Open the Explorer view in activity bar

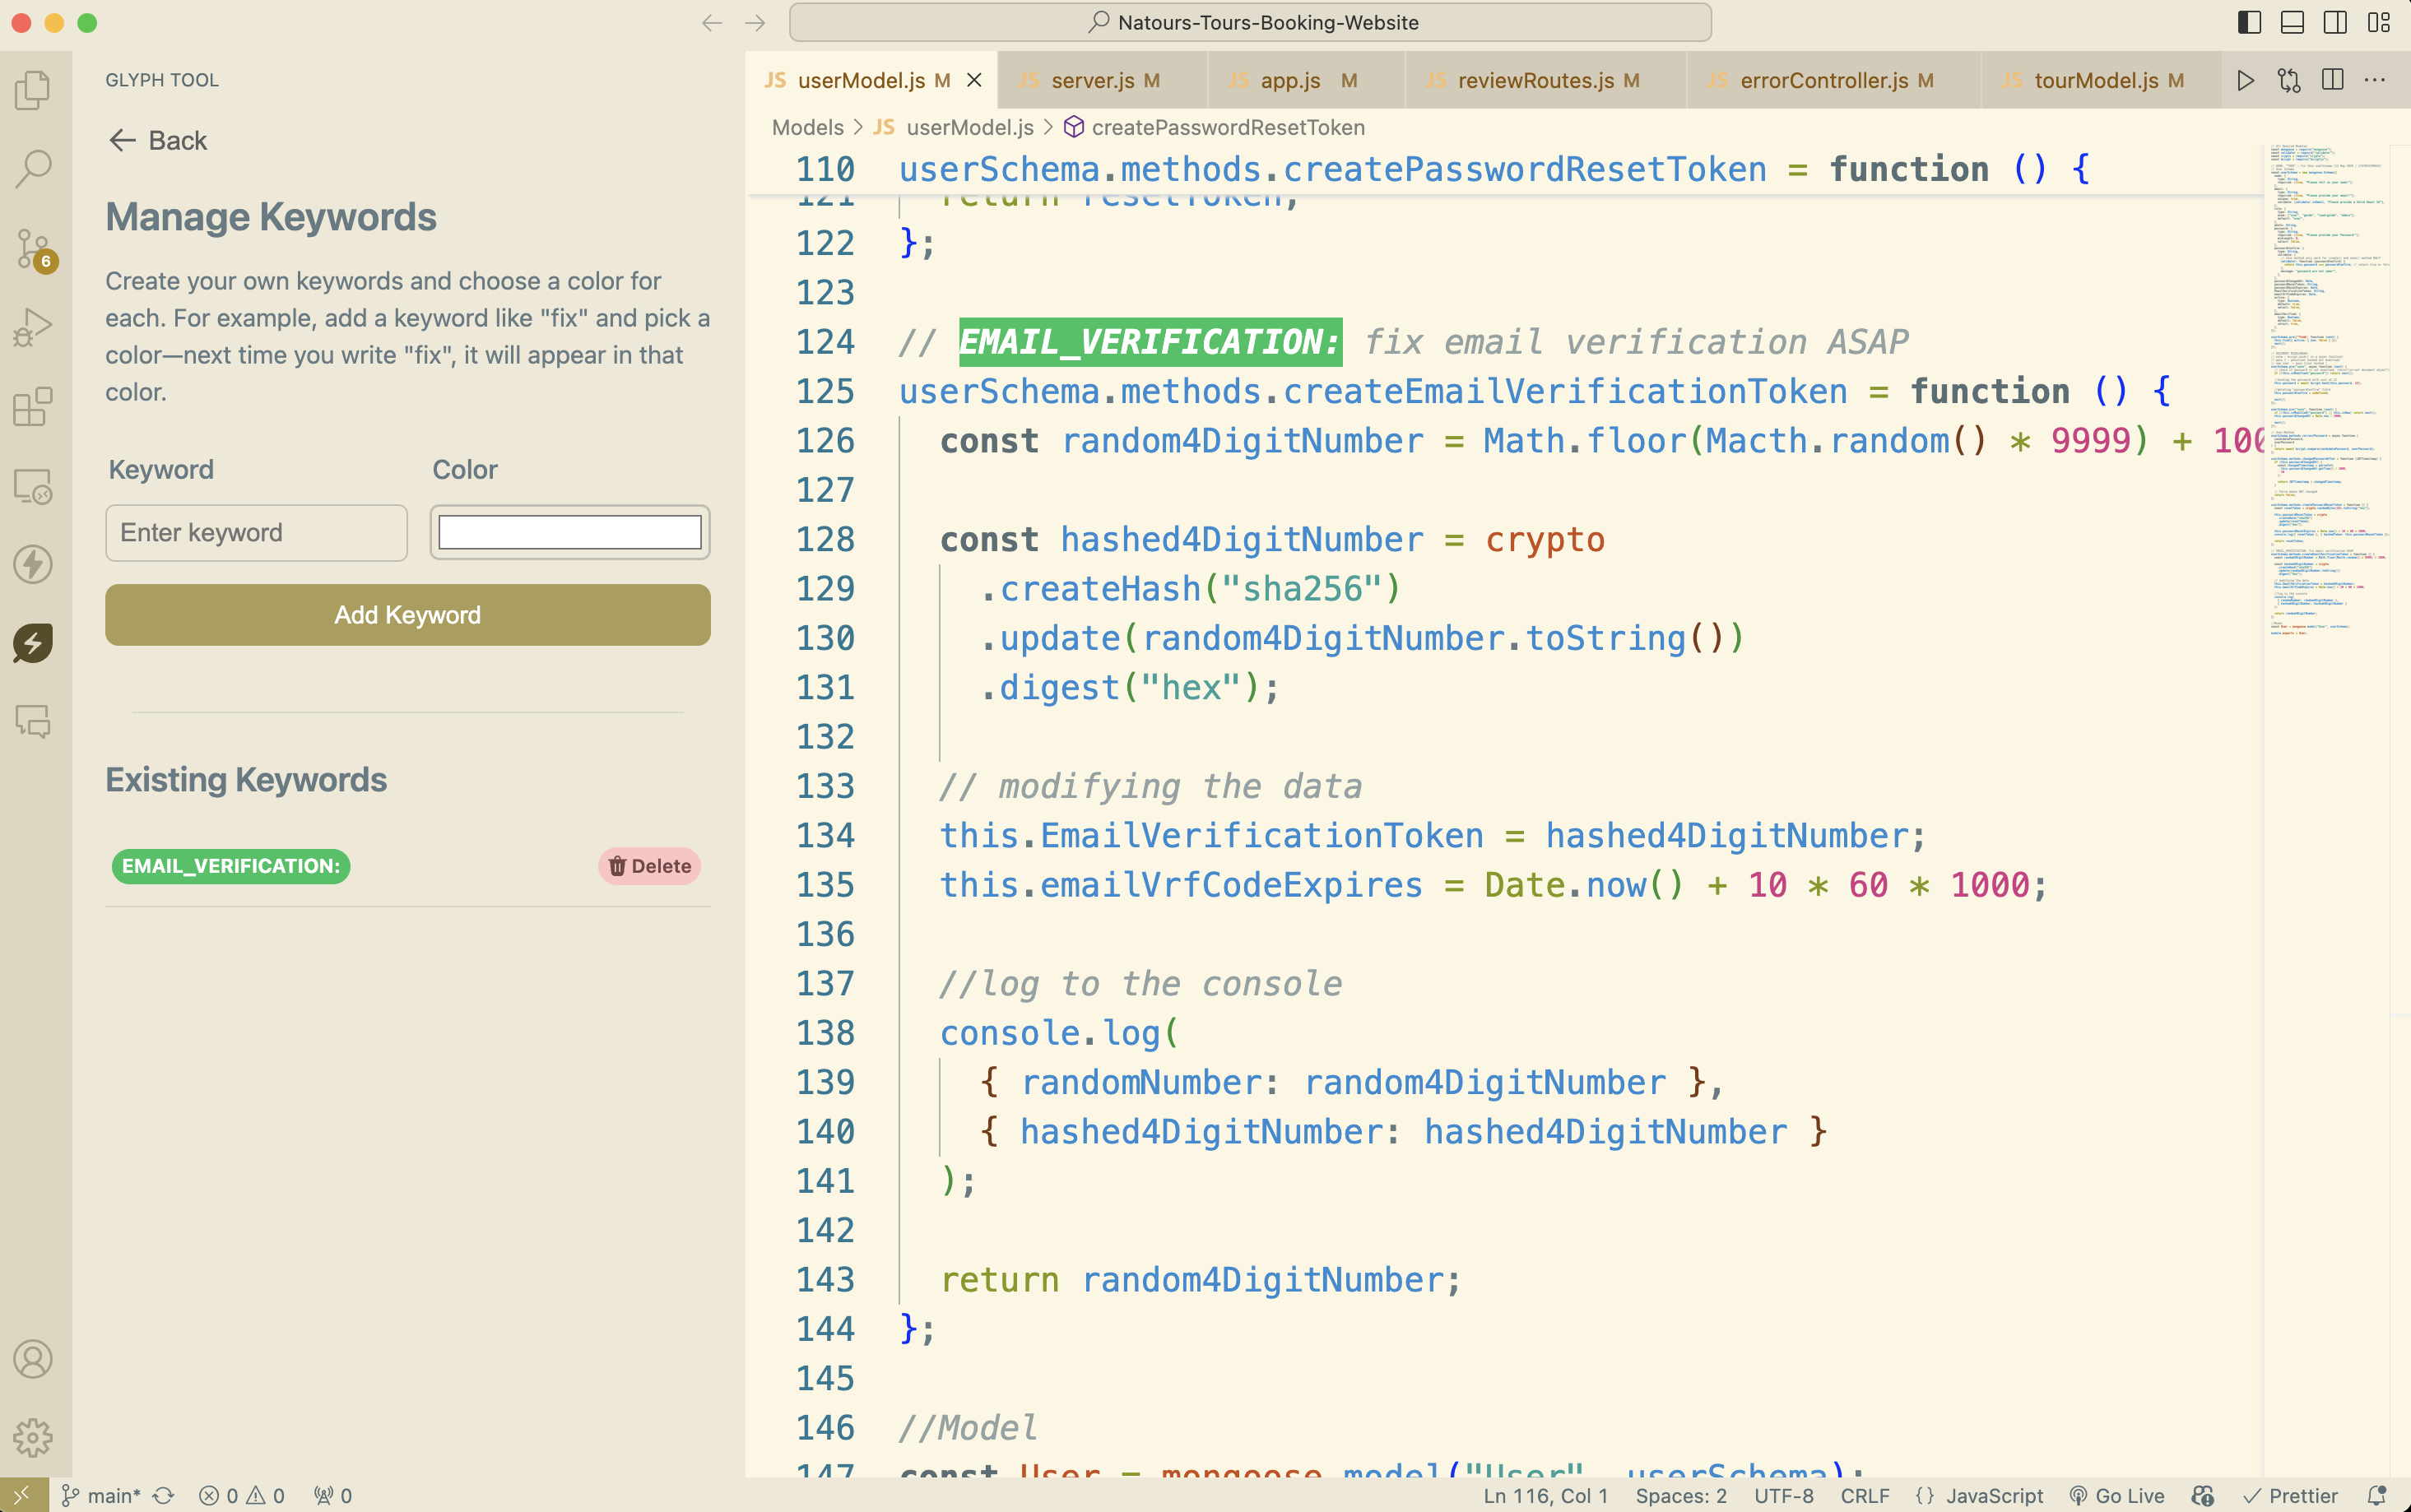pos(33,90)
